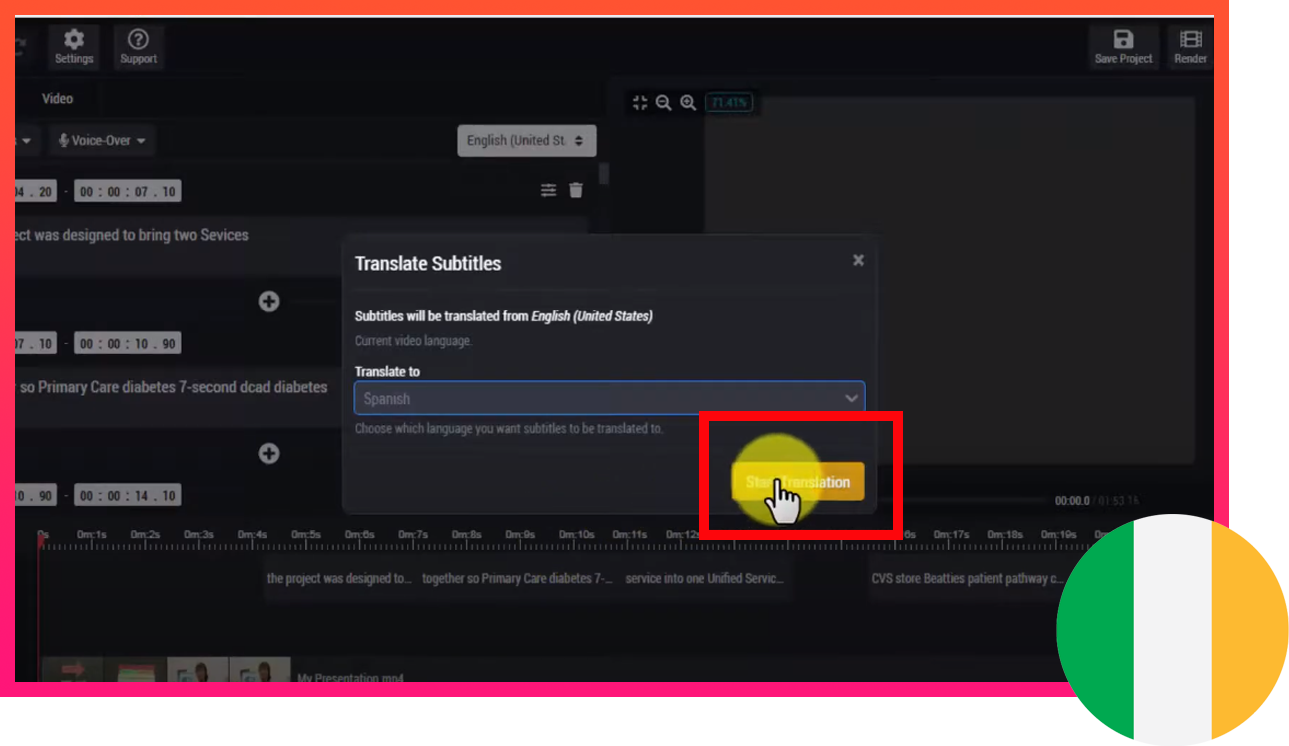Click the 0m:2s mark on the timeline ruler
Screen dimensions: 1289x746
pyautogui.click(x=145, y=535)
